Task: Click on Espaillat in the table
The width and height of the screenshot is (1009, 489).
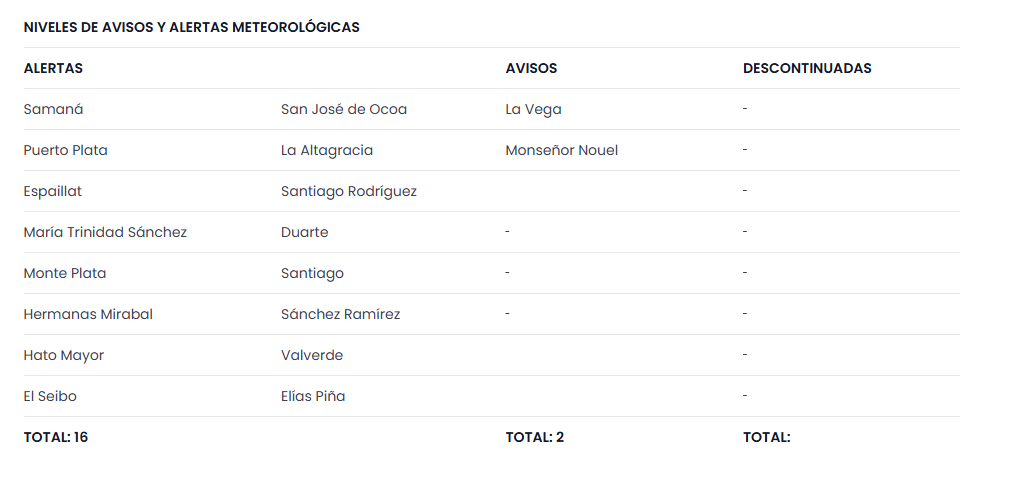Action: (x=52, y=191)
